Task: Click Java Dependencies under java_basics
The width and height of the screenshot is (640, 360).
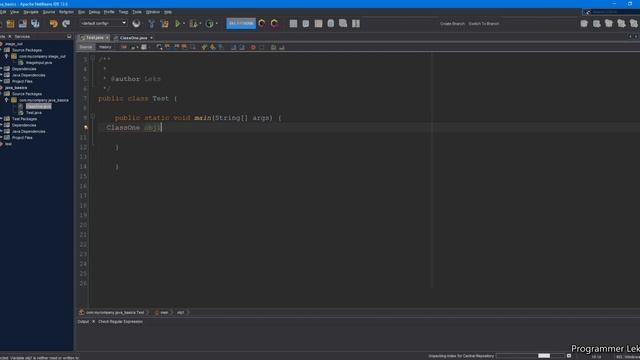Action: [x=29, y=131]
